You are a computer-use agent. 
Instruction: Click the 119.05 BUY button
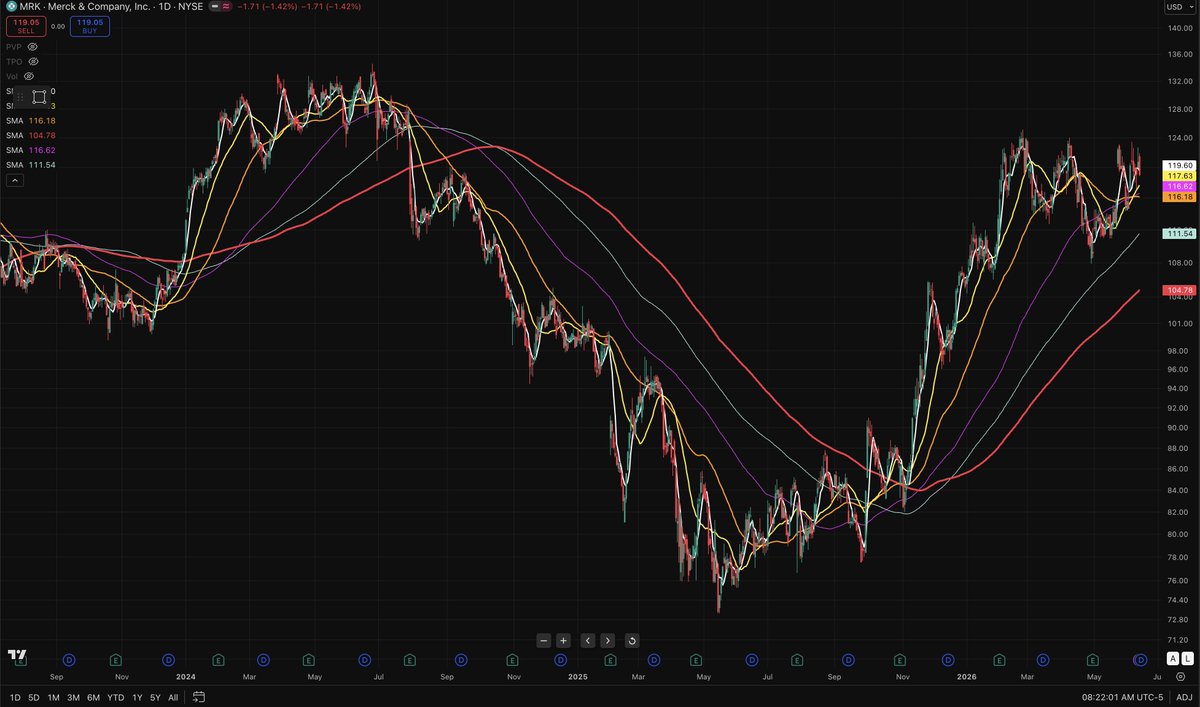coord(90,26)
